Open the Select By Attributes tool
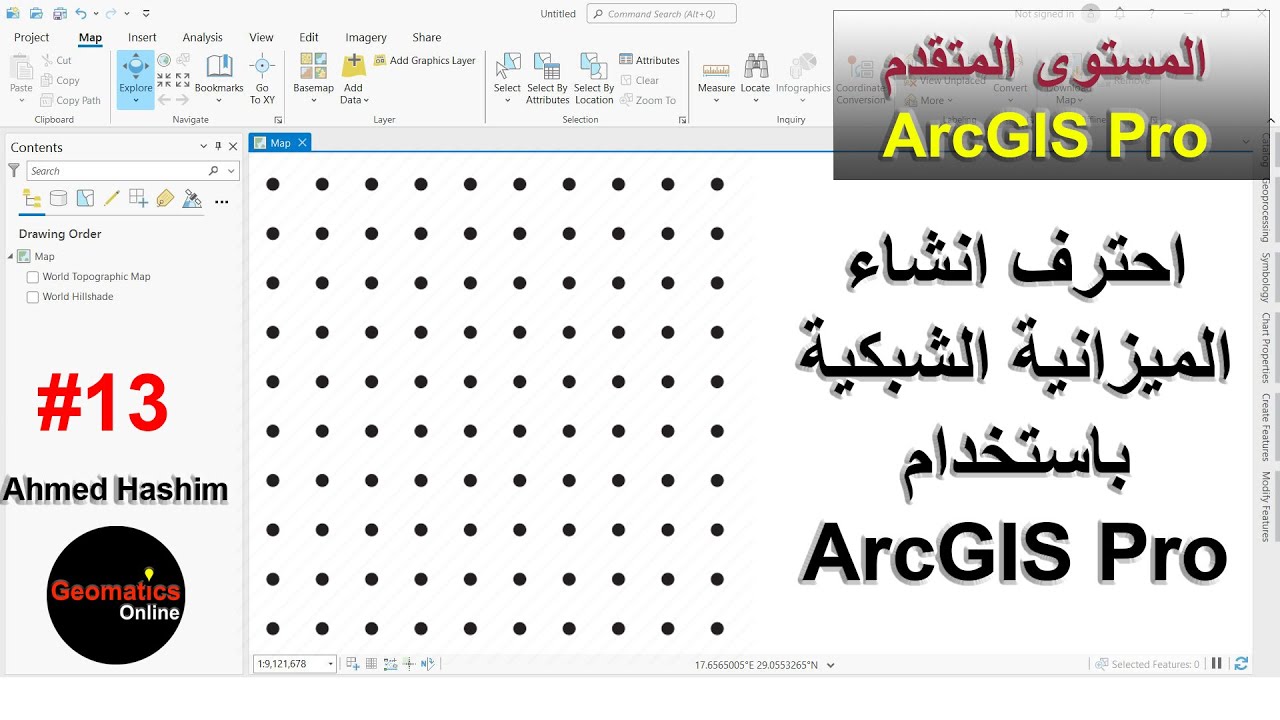The width and height of the screenshot is (1280, 720). pyautogui.click(x=547, y=80)
